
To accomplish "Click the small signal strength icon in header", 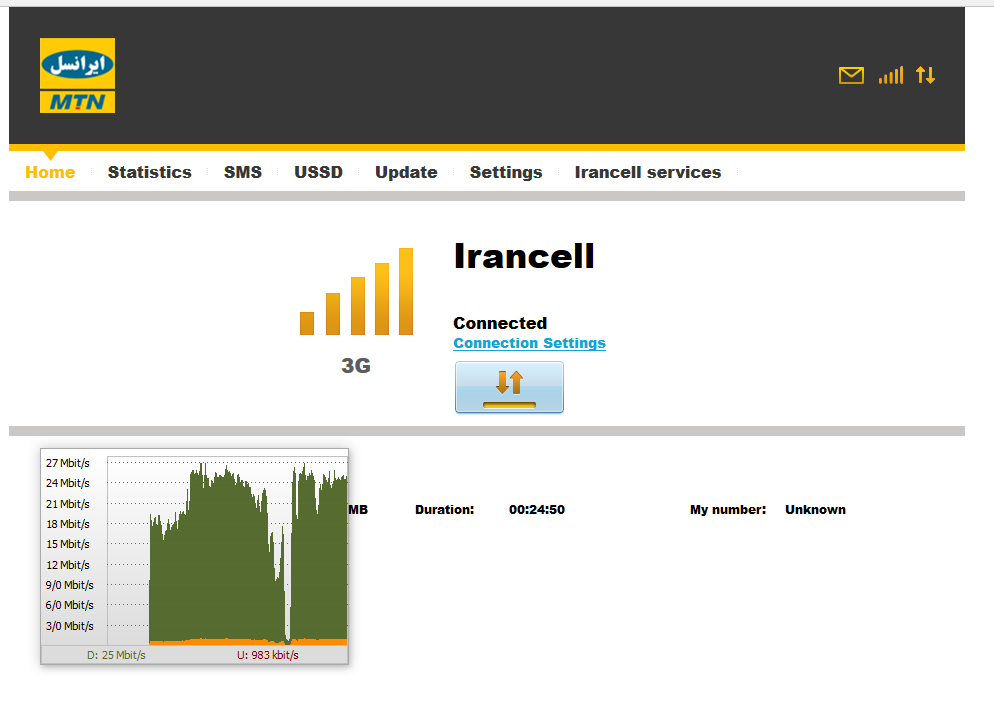I will tap(890, 75).
